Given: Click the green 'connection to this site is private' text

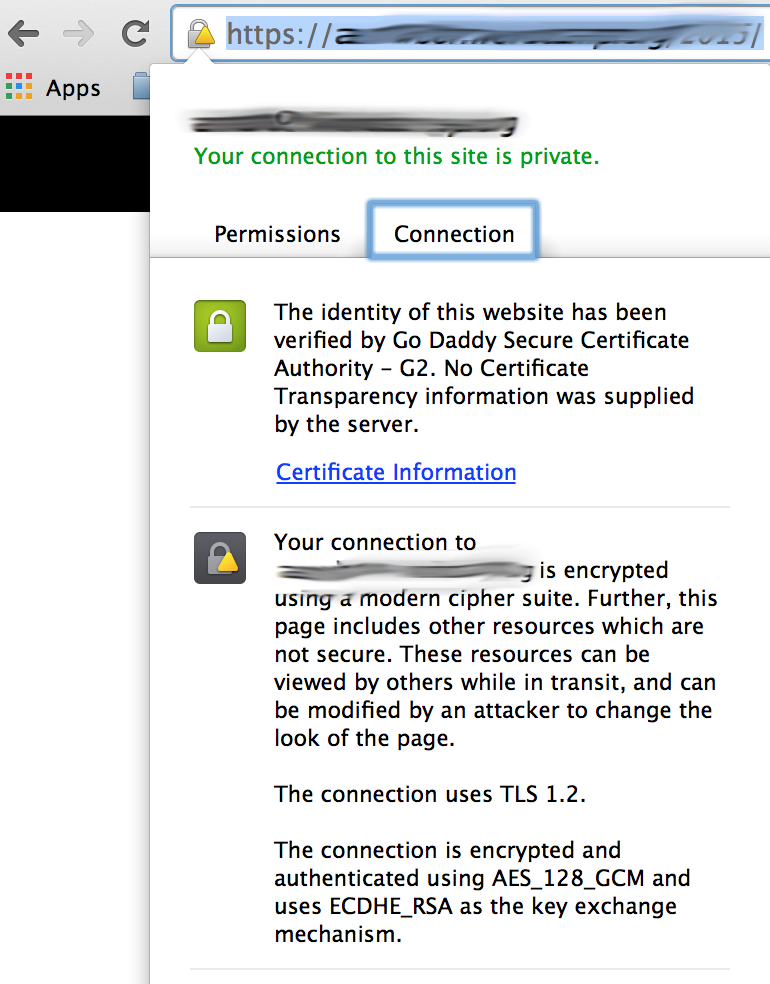Looking at the screenshot, I should pos(396,156).
